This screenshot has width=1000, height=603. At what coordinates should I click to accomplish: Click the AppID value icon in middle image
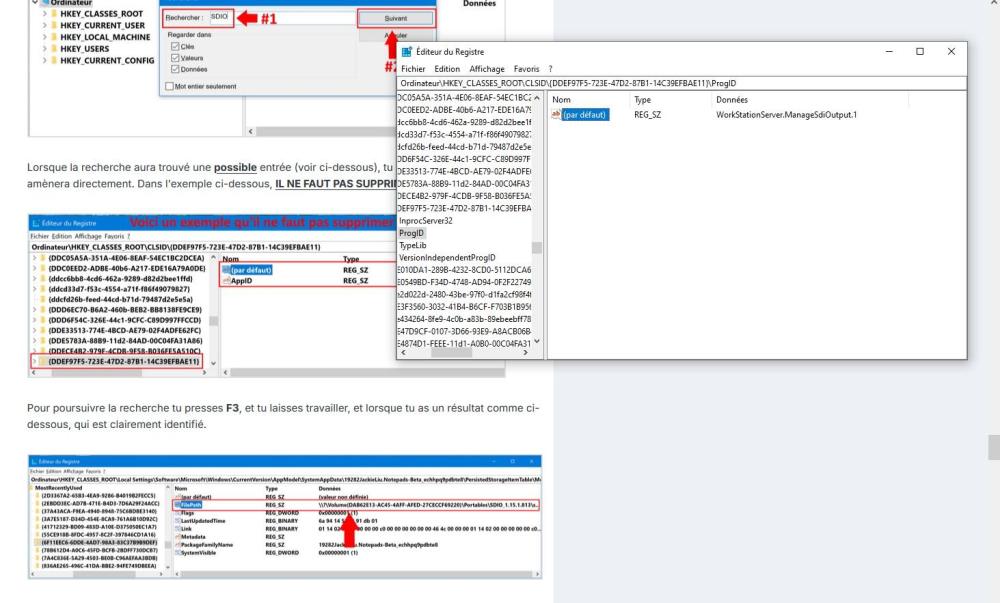[226, 280]
